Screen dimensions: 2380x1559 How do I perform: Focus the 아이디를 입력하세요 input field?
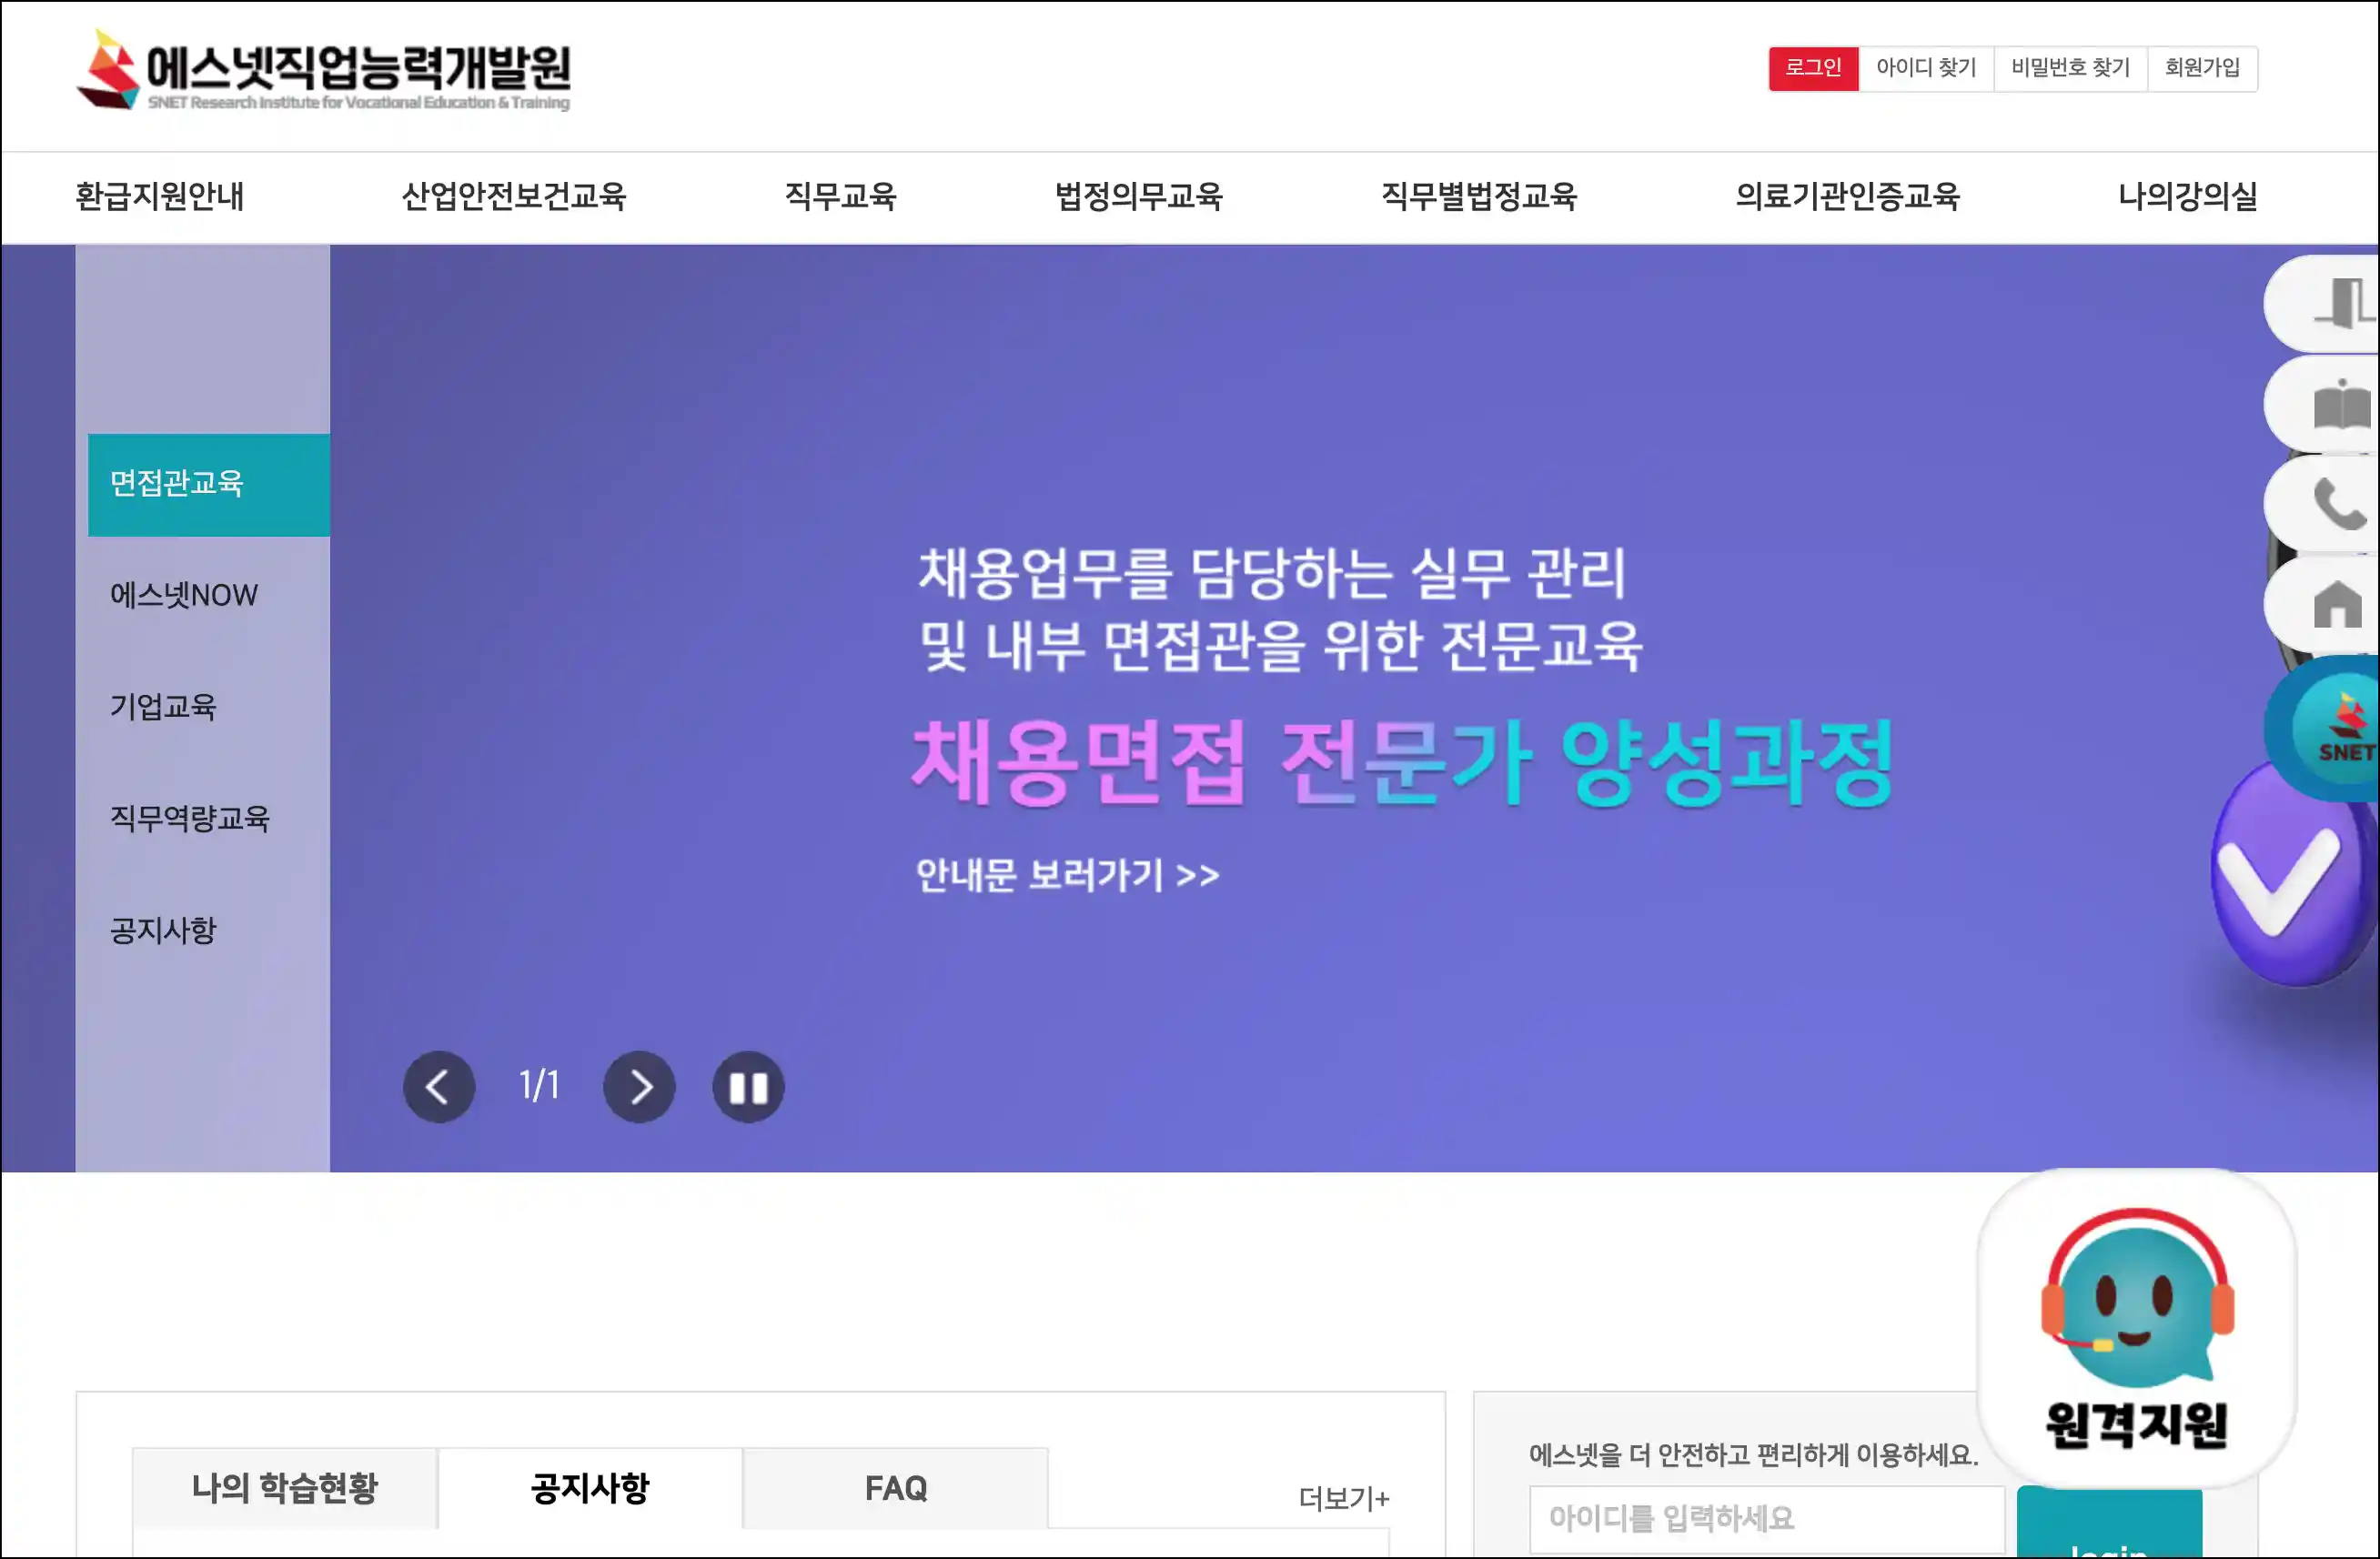click(x=1767, y=1519)
